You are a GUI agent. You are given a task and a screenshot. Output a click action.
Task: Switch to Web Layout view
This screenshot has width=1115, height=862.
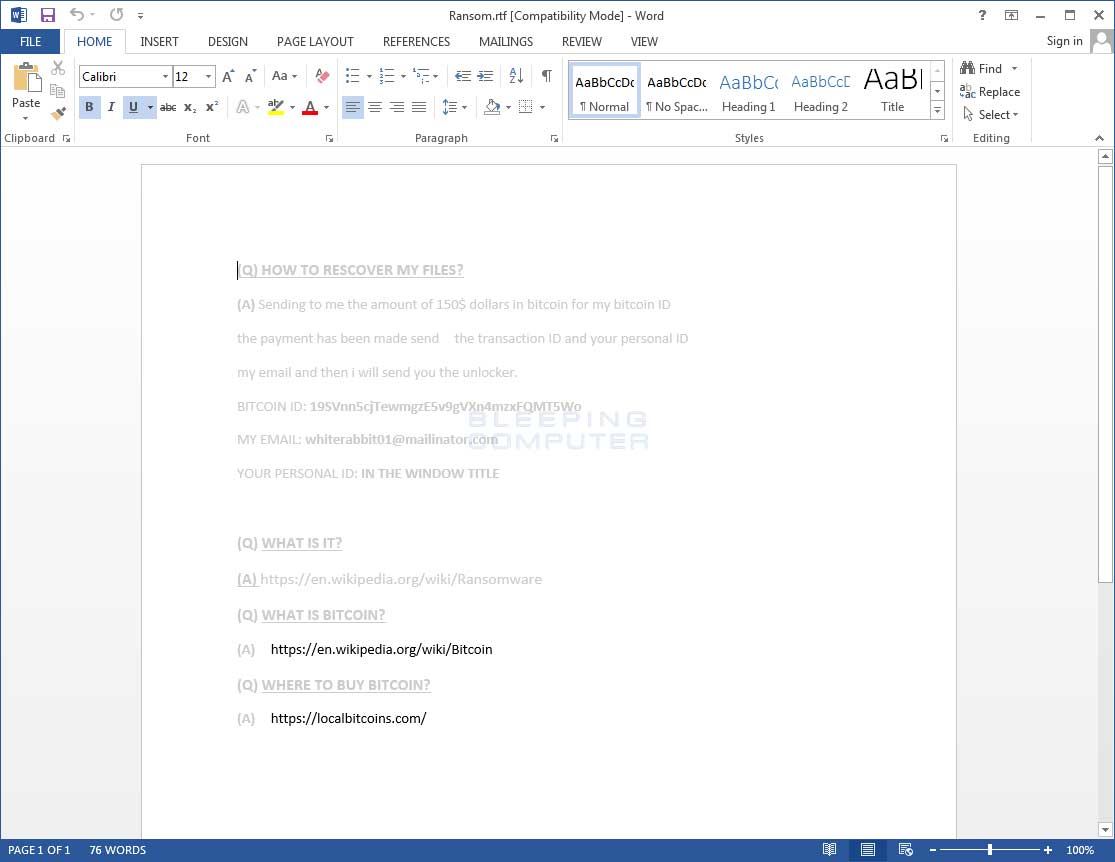(x=905, y=849)
